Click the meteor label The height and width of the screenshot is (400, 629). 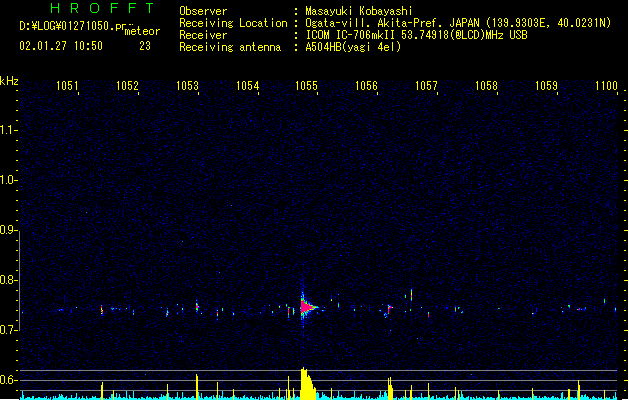point(142,31)
